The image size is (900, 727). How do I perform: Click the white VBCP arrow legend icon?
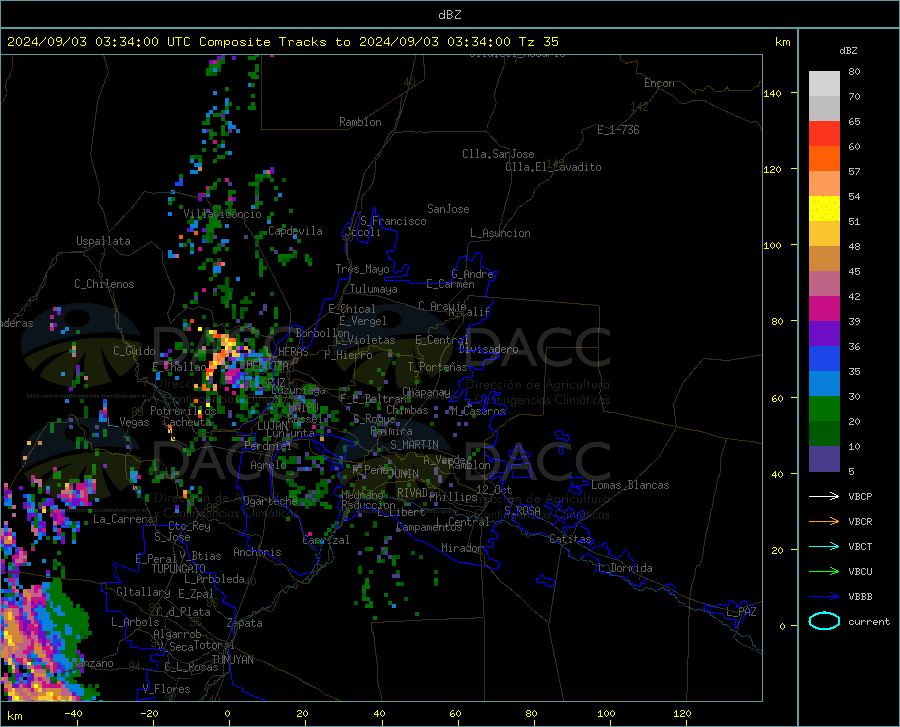(x=824, y=496)
